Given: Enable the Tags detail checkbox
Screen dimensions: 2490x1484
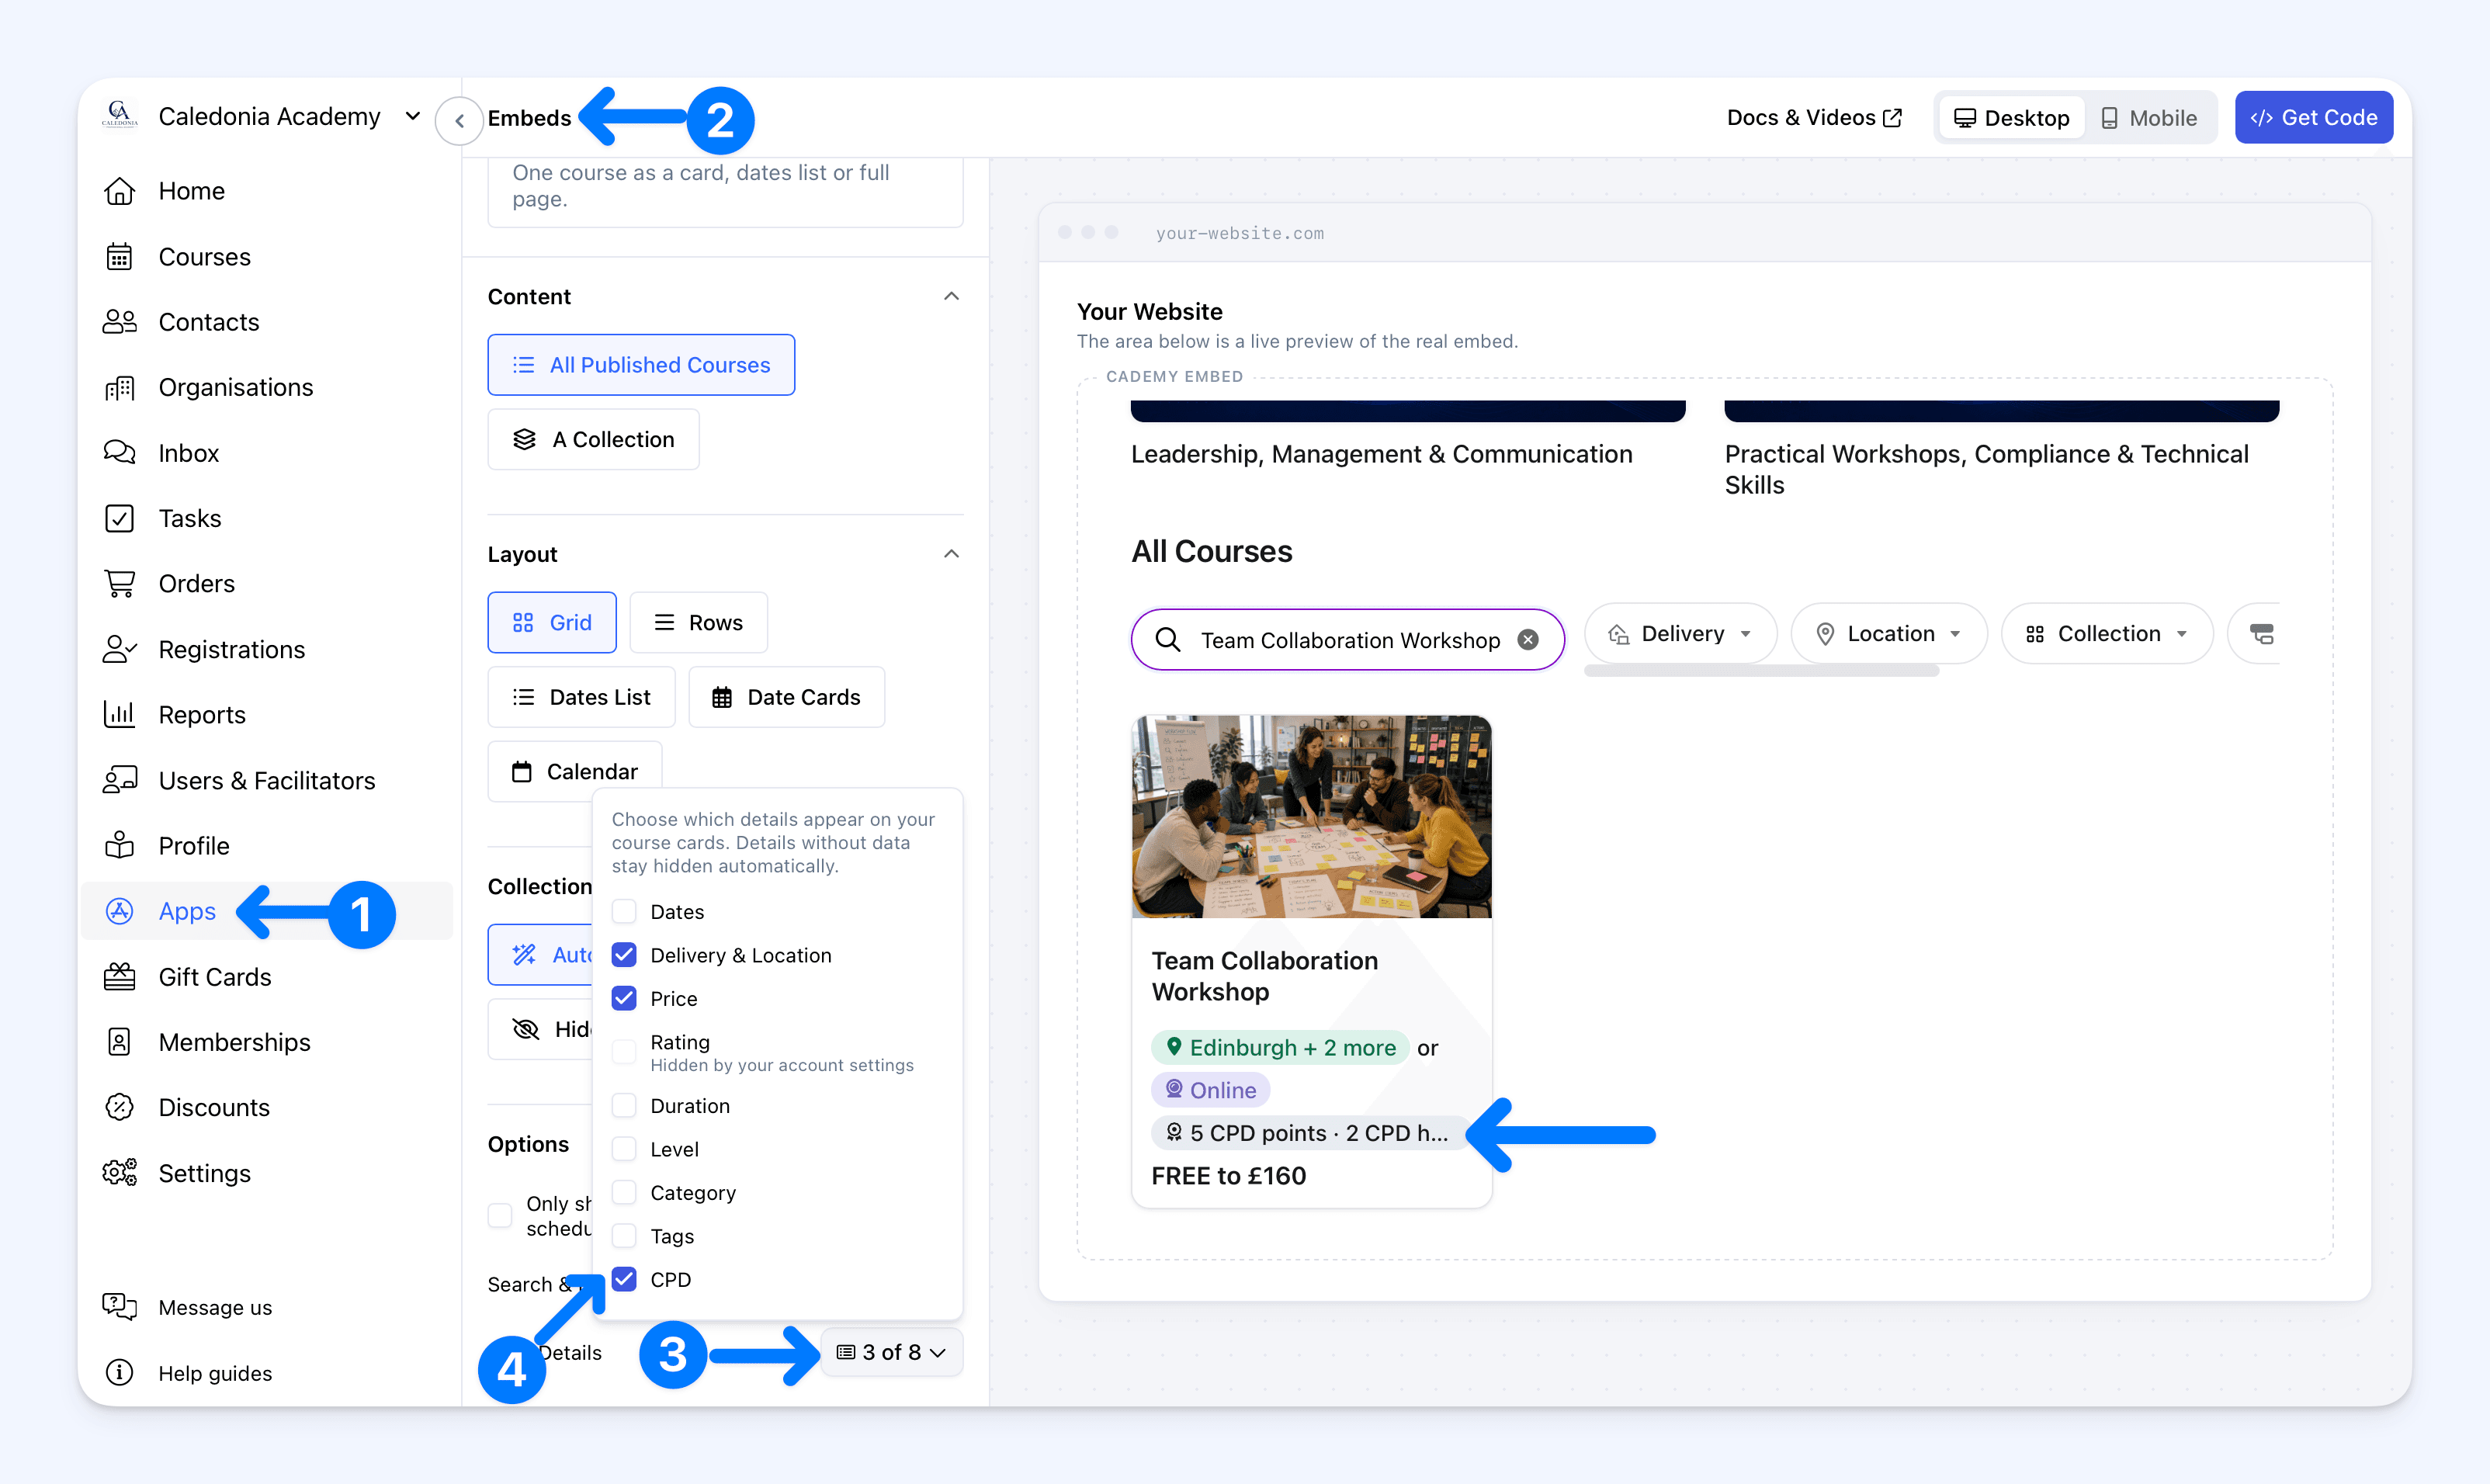Looking at the screenshot, I should (624, 1236).
